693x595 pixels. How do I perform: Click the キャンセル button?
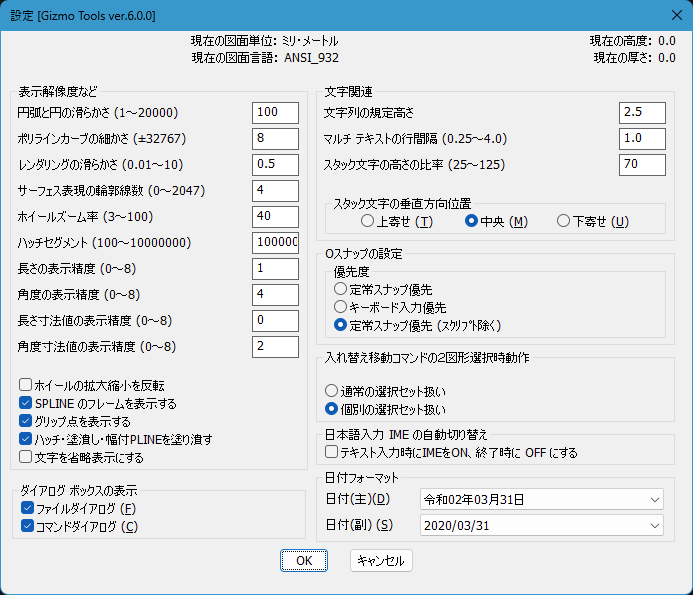(381, 561)
